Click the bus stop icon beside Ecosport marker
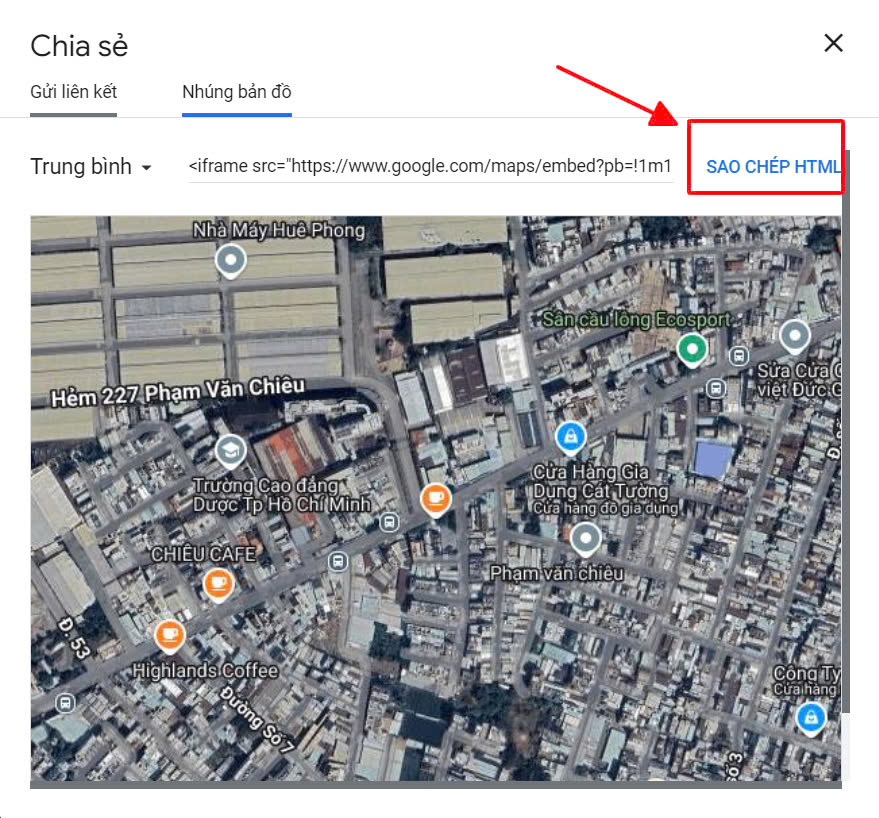Viewport: 879px width, 818px height. coord(739,355)
